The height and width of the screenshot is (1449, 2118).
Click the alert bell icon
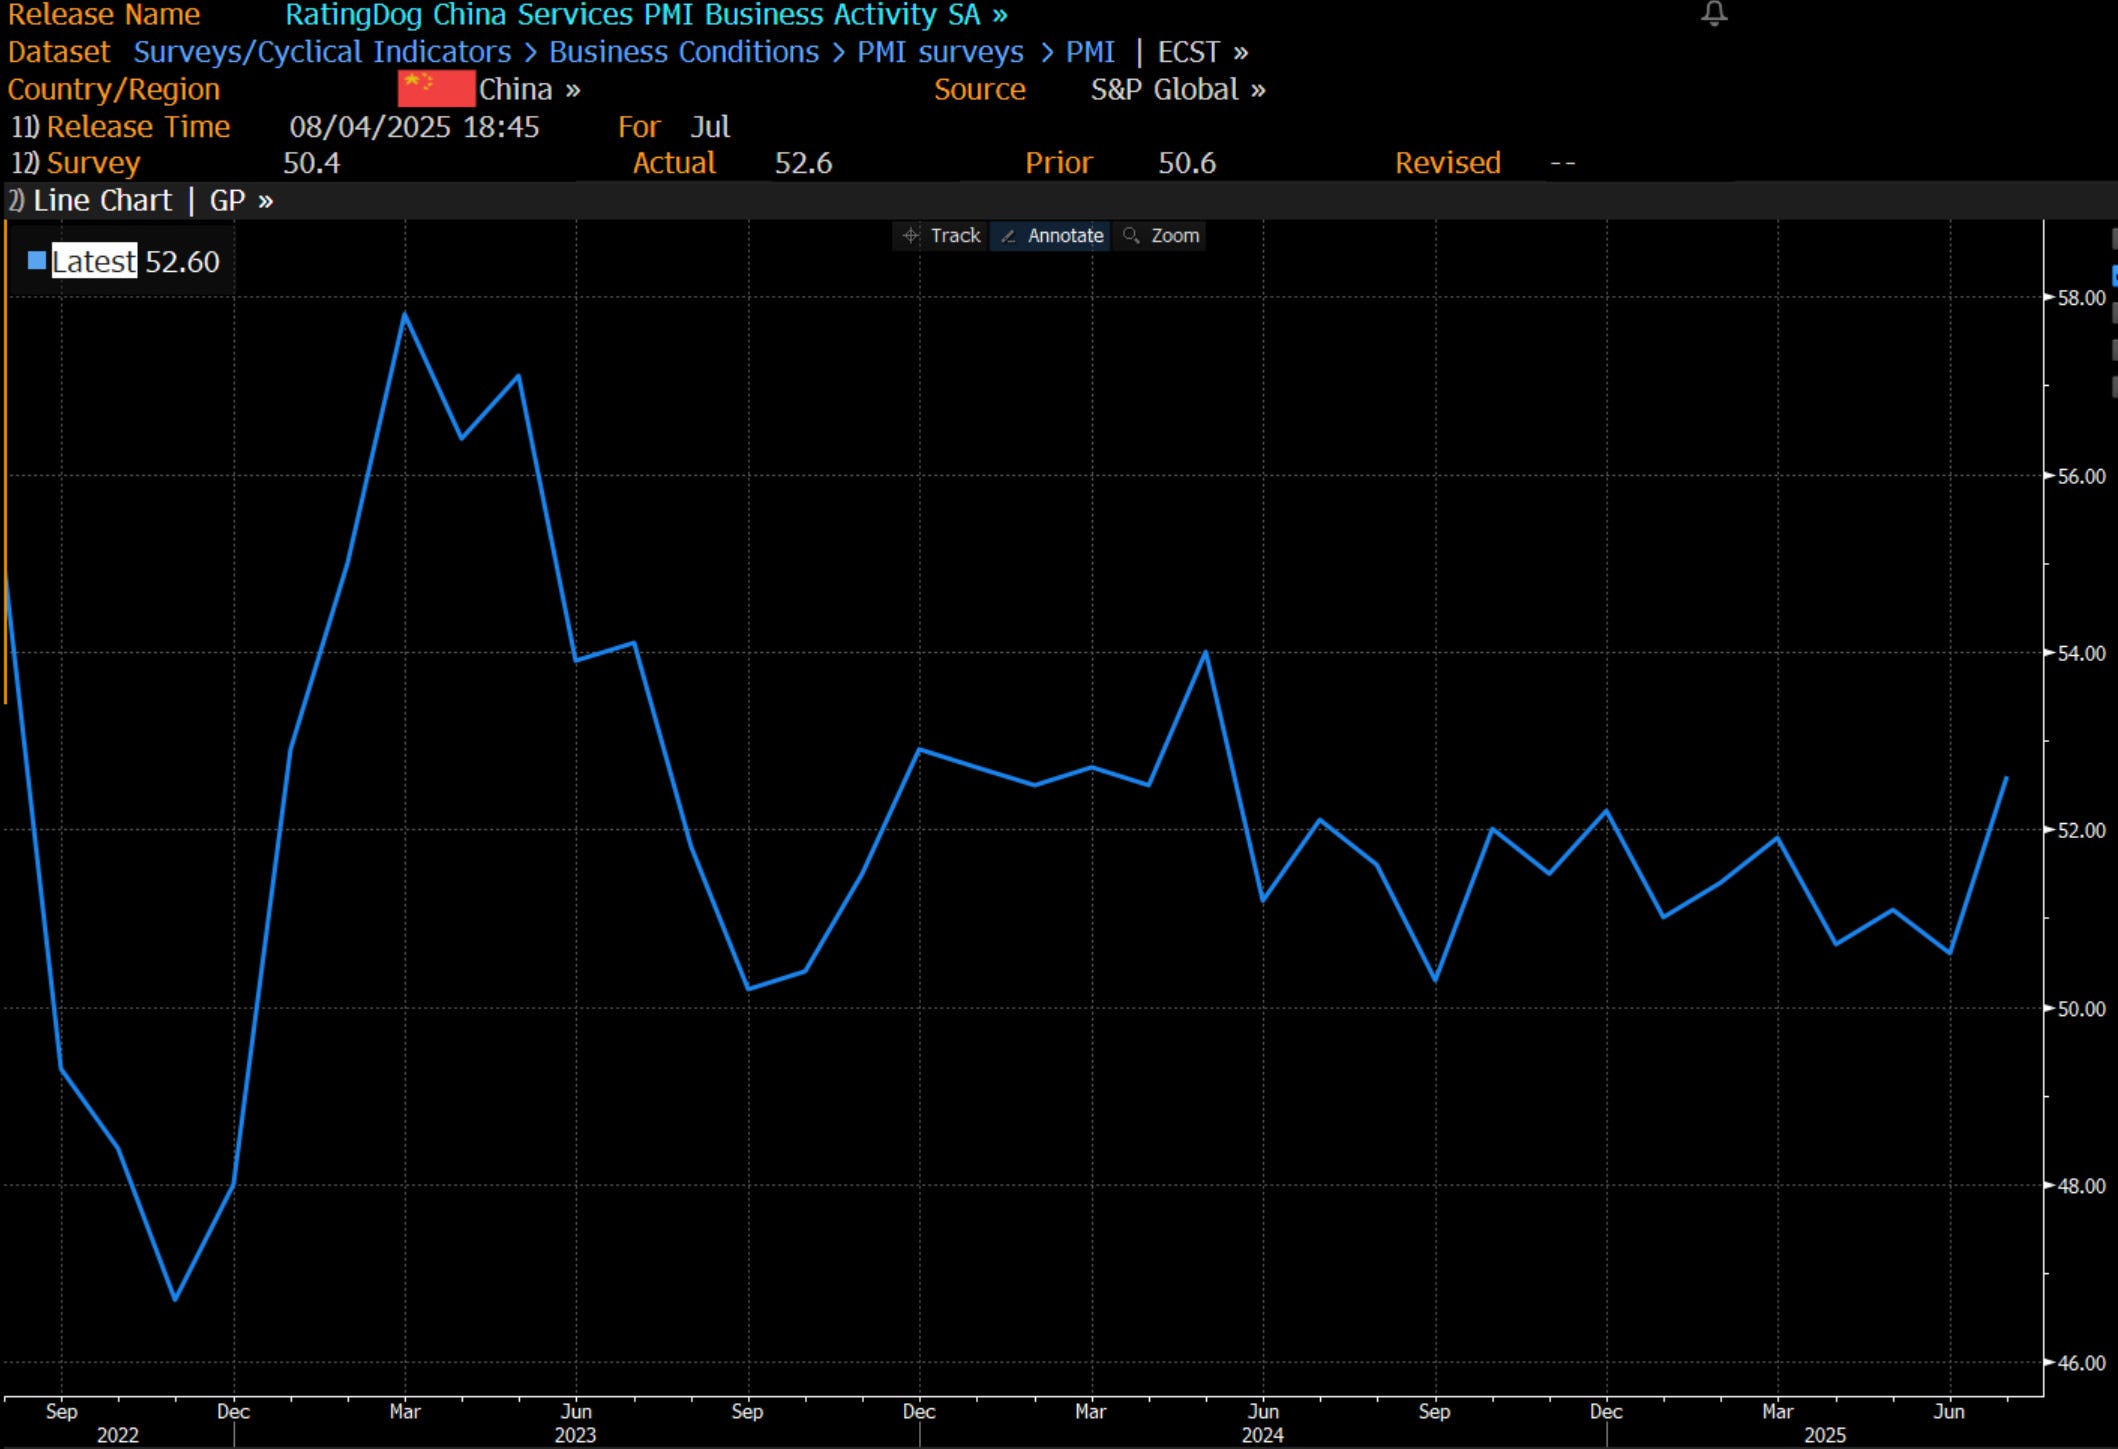pyautogui.click(x=1714, y=14)
